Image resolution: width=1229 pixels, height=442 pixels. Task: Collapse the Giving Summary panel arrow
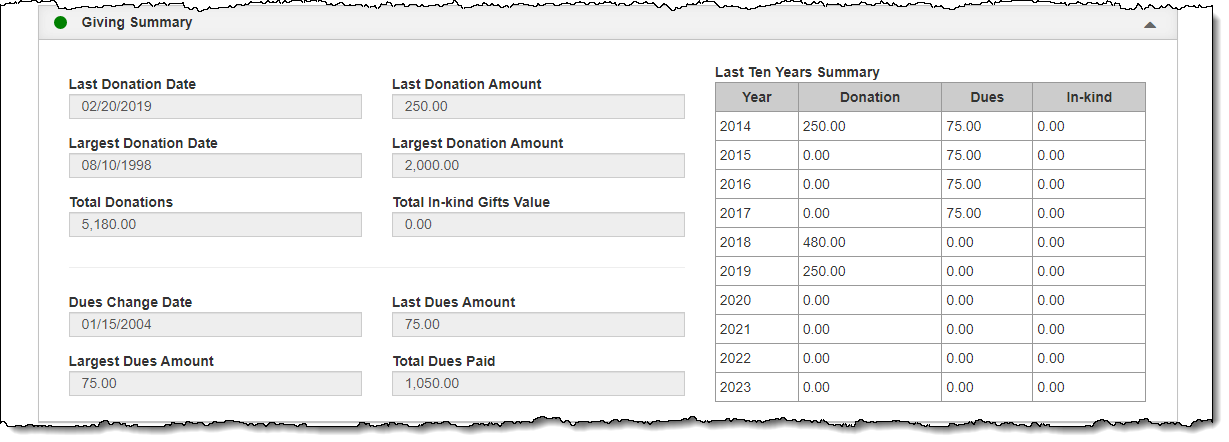pos(1150,24)
